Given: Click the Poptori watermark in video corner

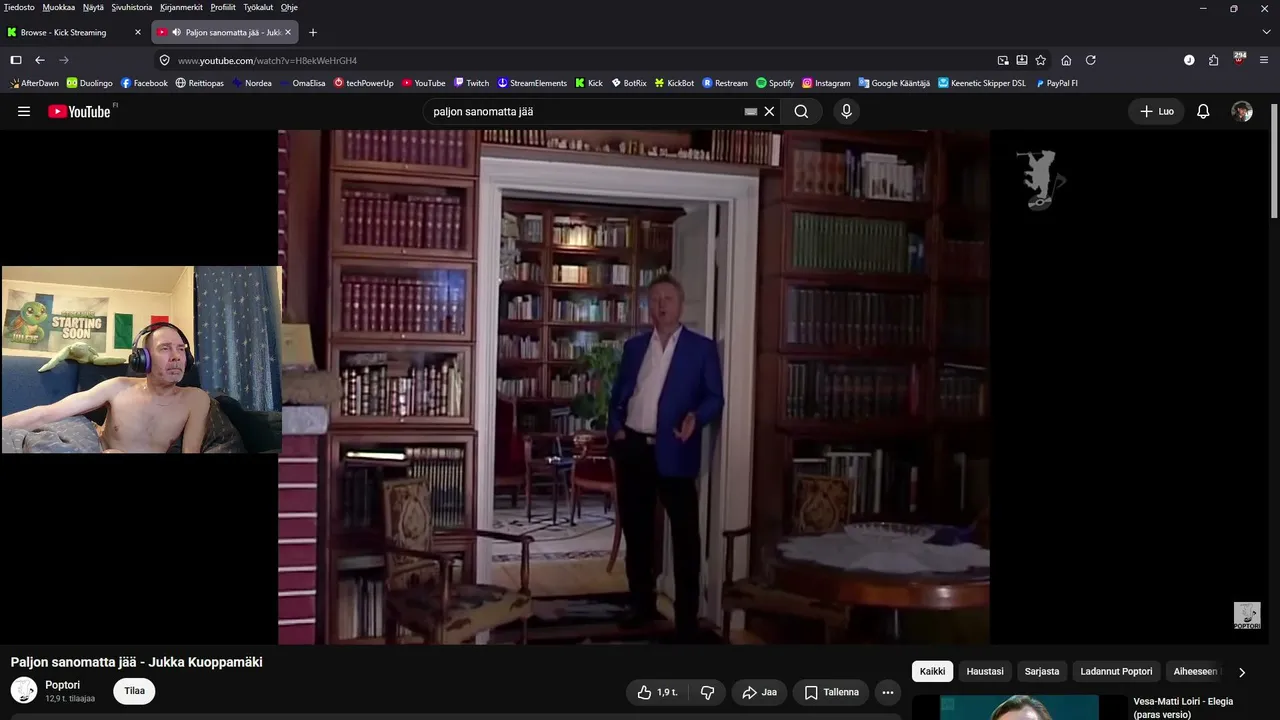Looking at the screenshot, I should coord(1247,615).
